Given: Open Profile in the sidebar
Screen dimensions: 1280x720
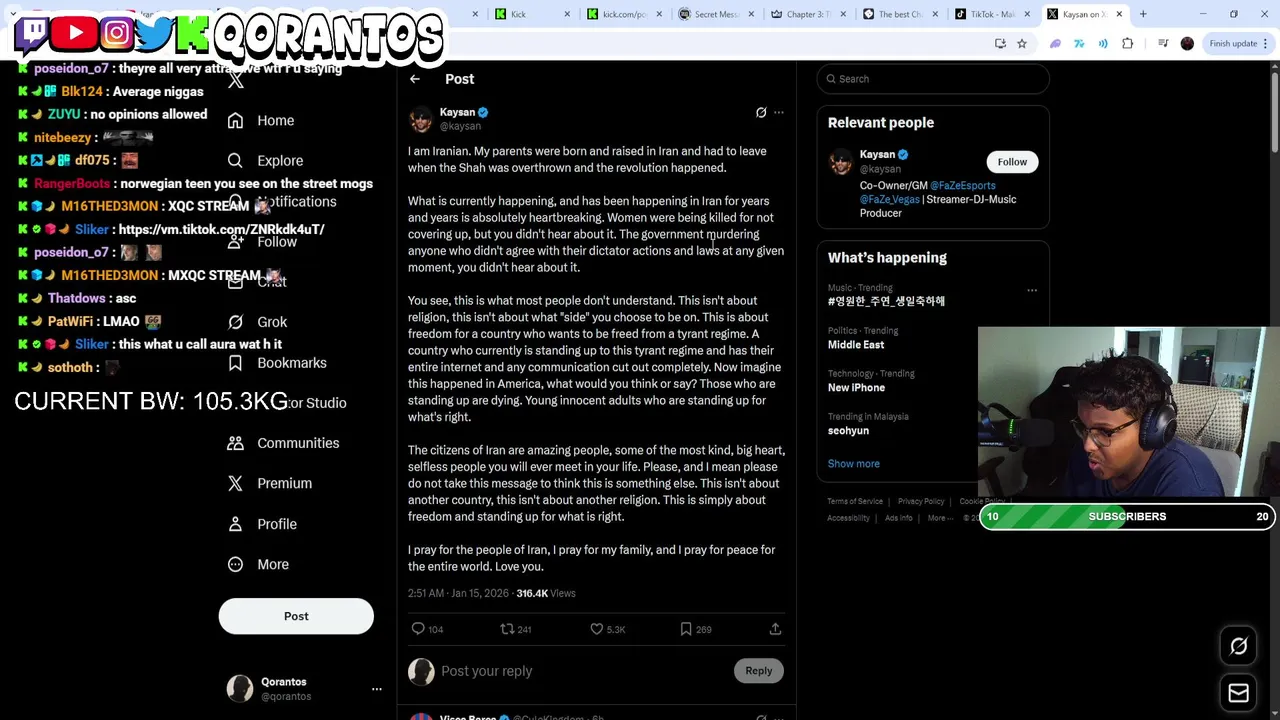Looking at the screenshot, I should coord(261,524).
